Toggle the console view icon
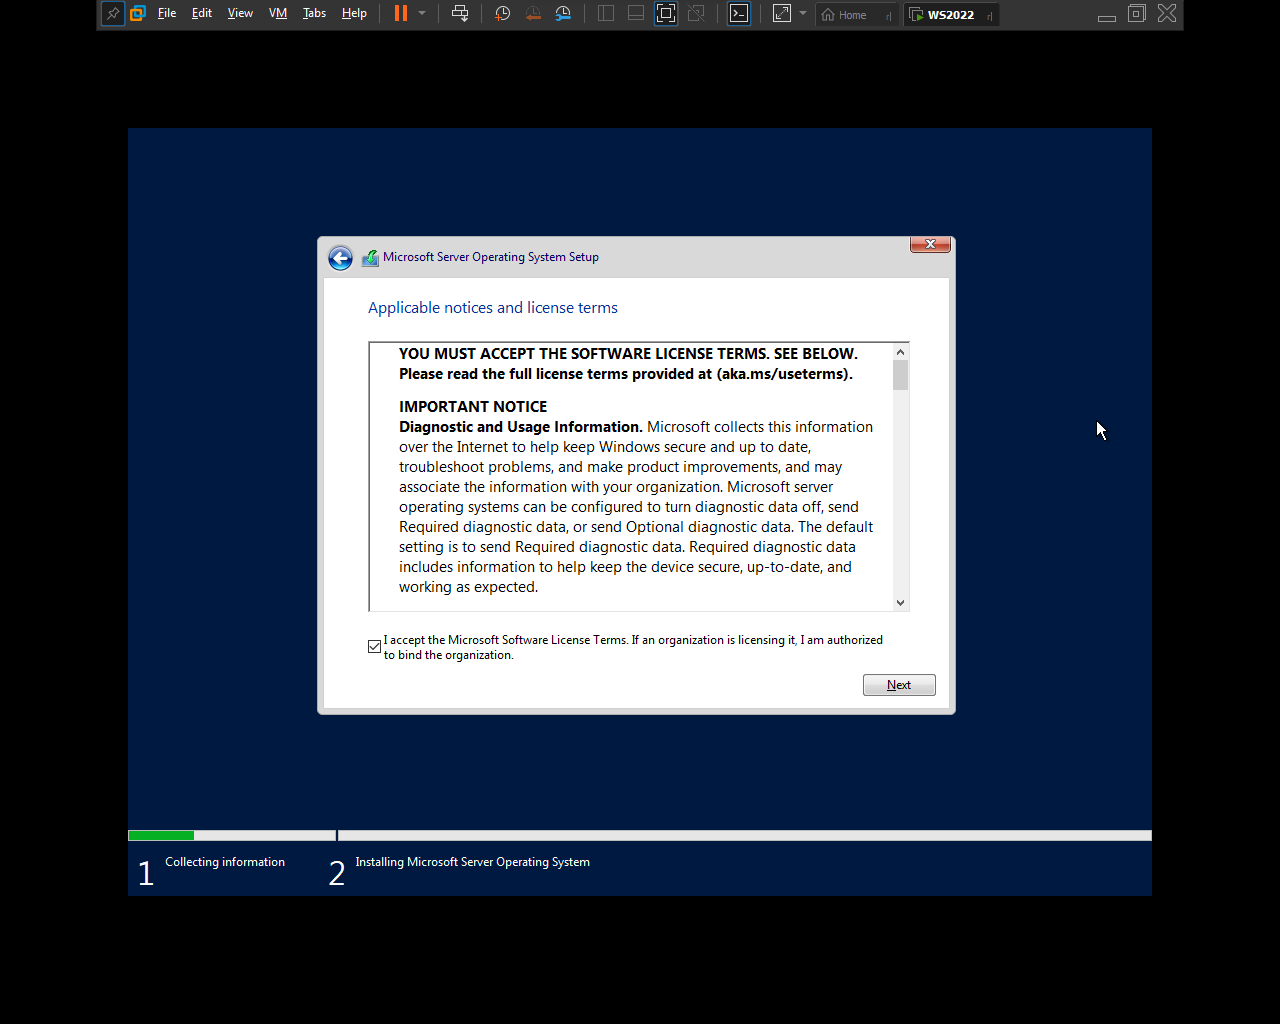This screenshot has height=1024, width=1280. pyautogui.click(x=738, y=14)
